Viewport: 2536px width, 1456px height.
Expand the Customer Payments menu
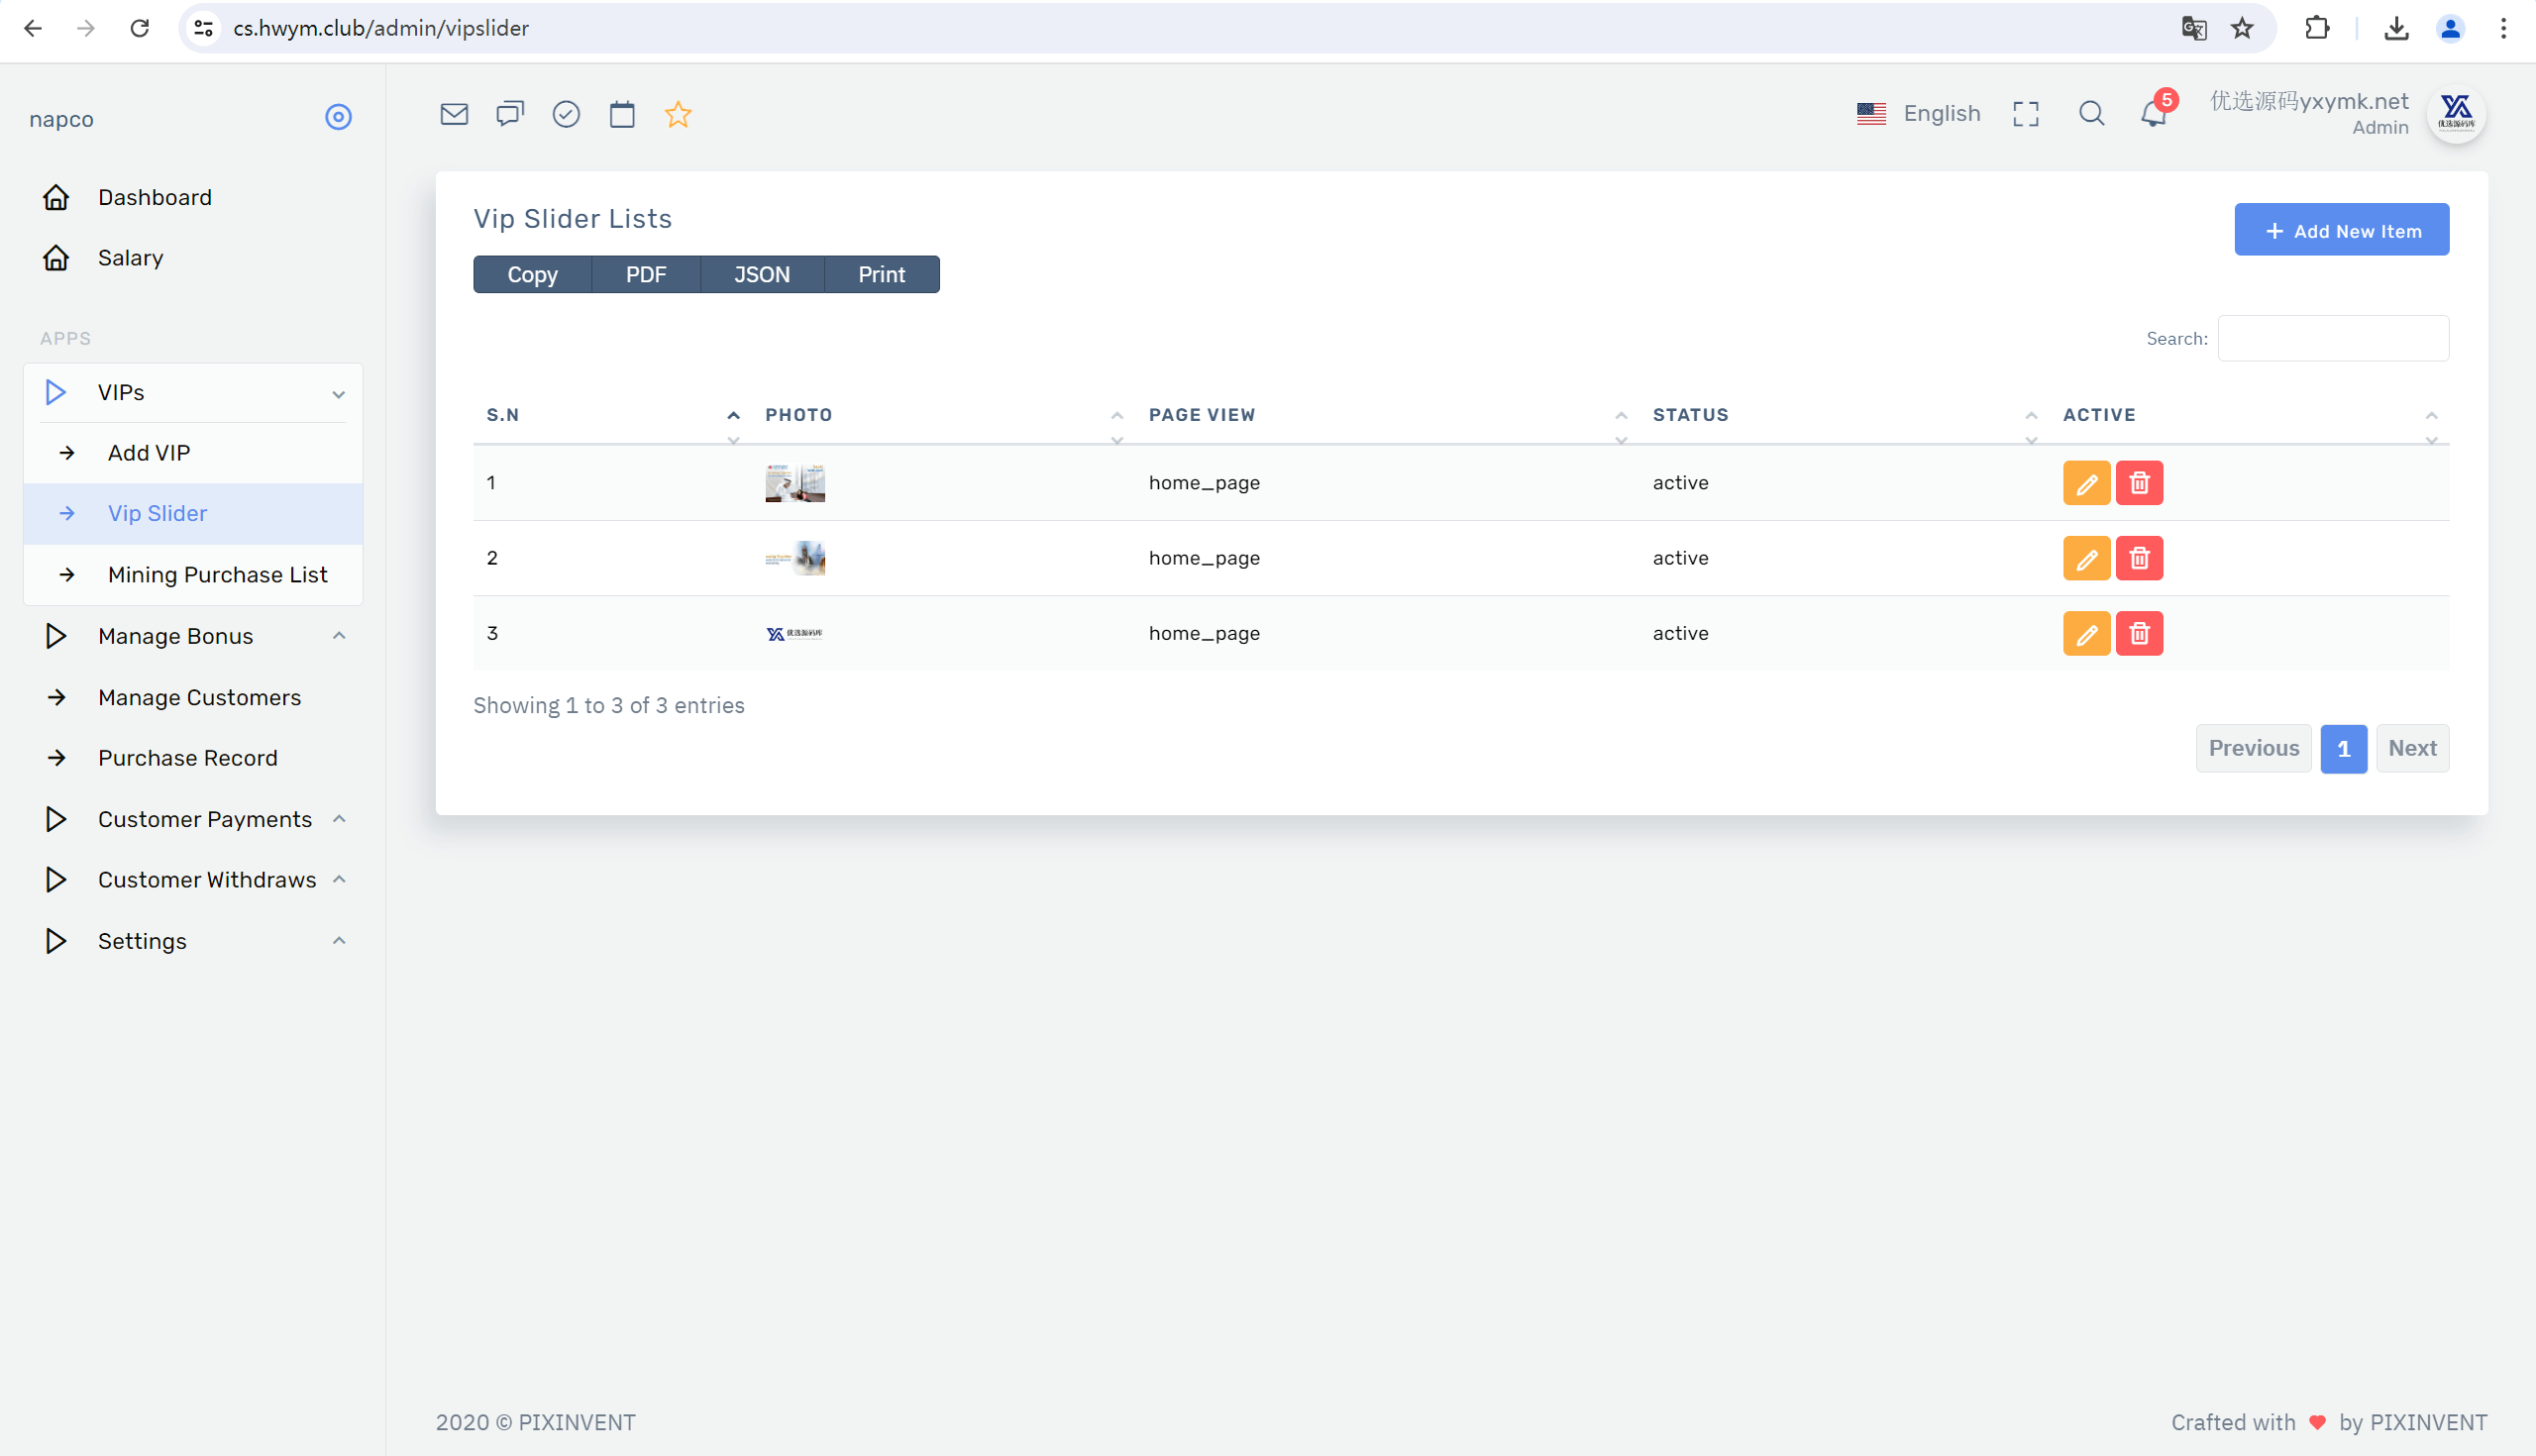(193, 819)
